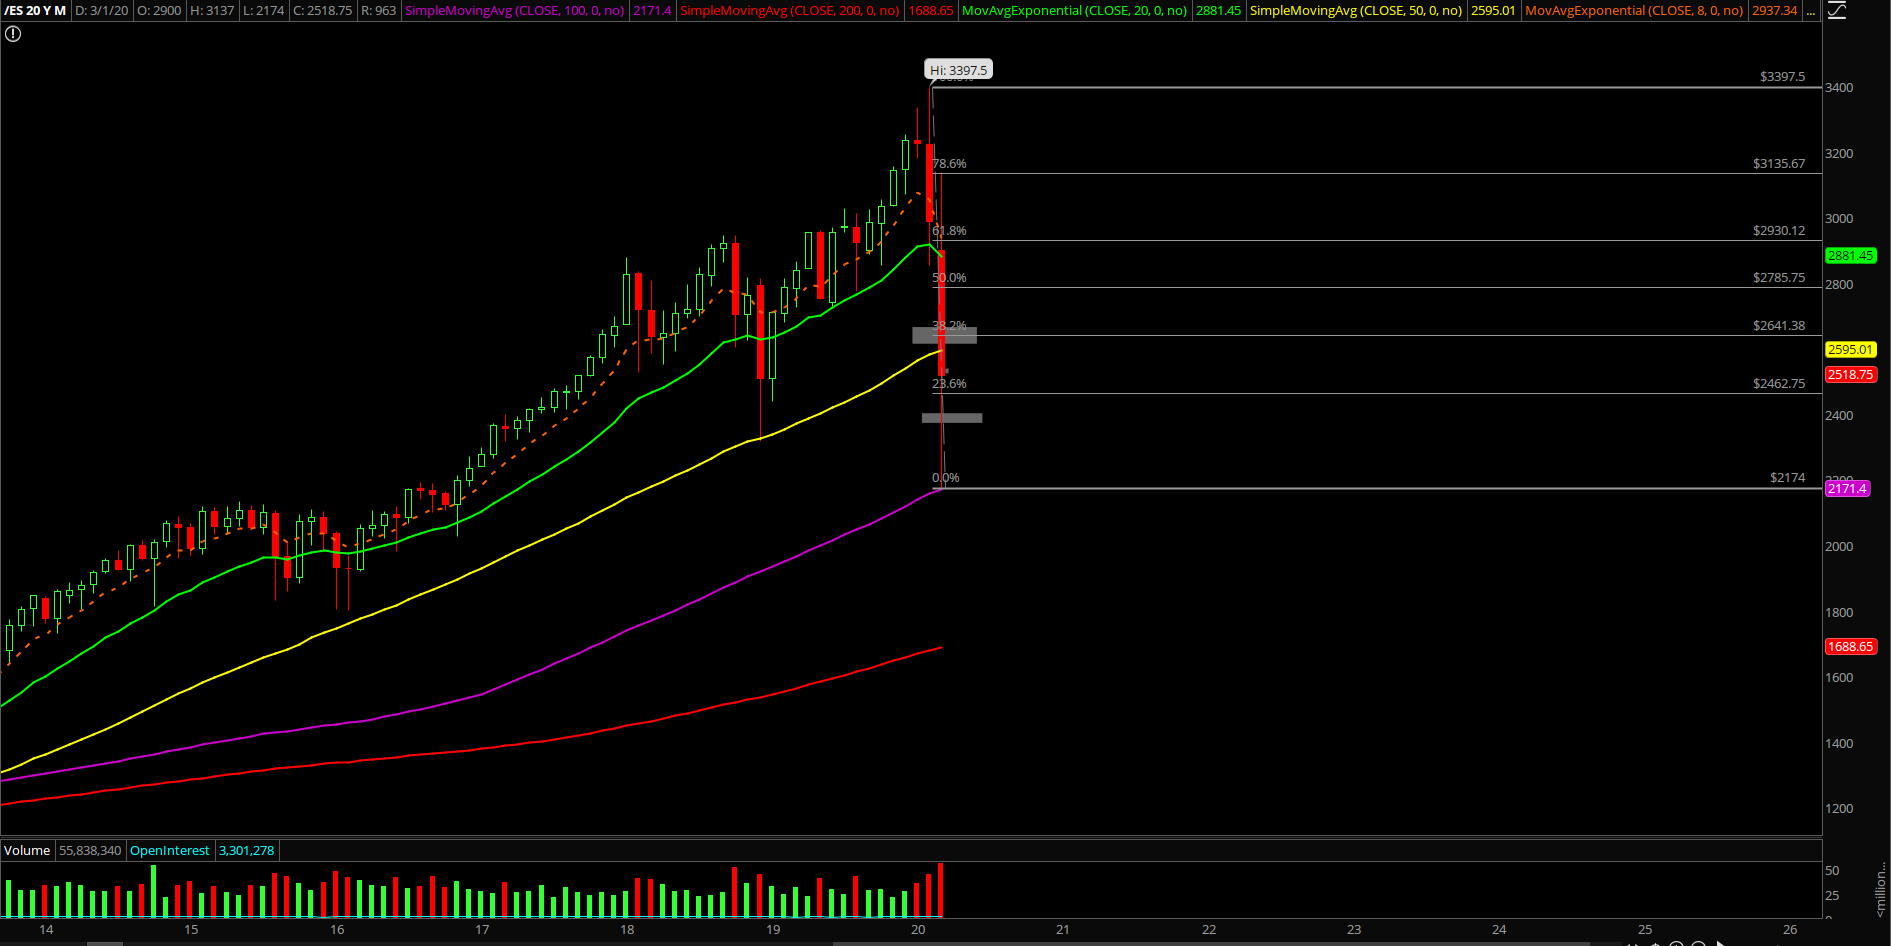Click the MovAvgExponential 8 study label
Screen dimensions: 1891x946
click(x=1634, y=11)
